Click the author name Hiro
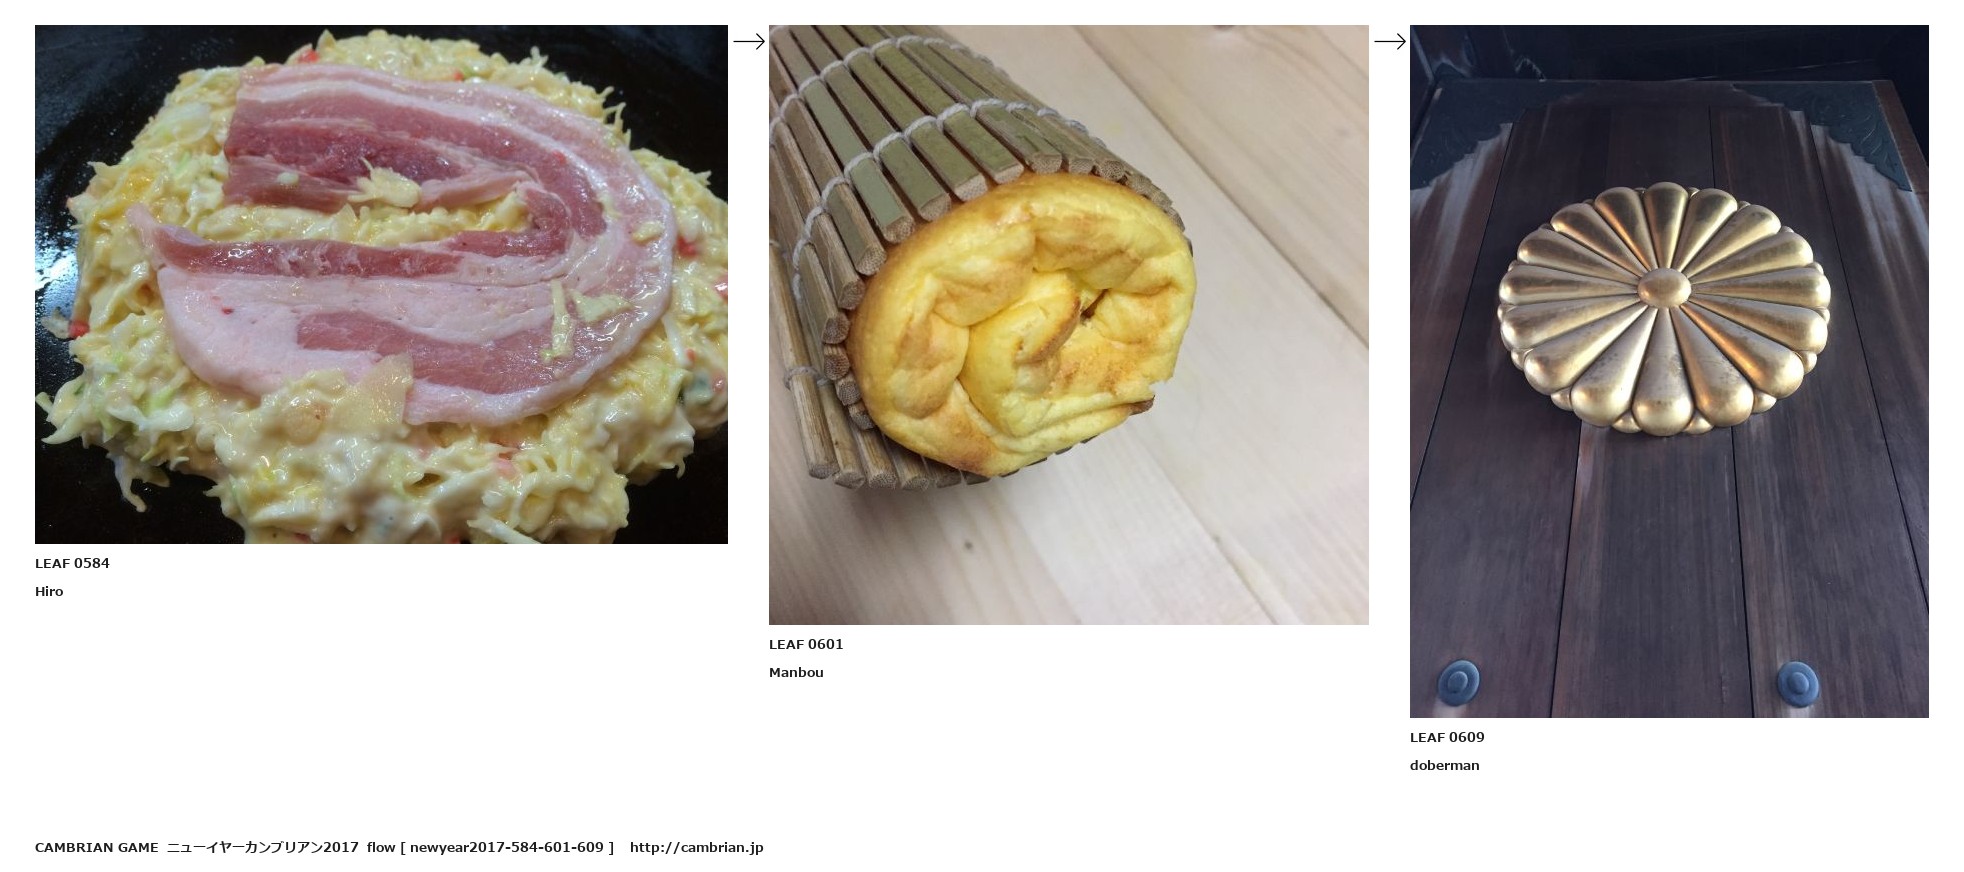Screen dimensions: 1964x872 [49, 591]
